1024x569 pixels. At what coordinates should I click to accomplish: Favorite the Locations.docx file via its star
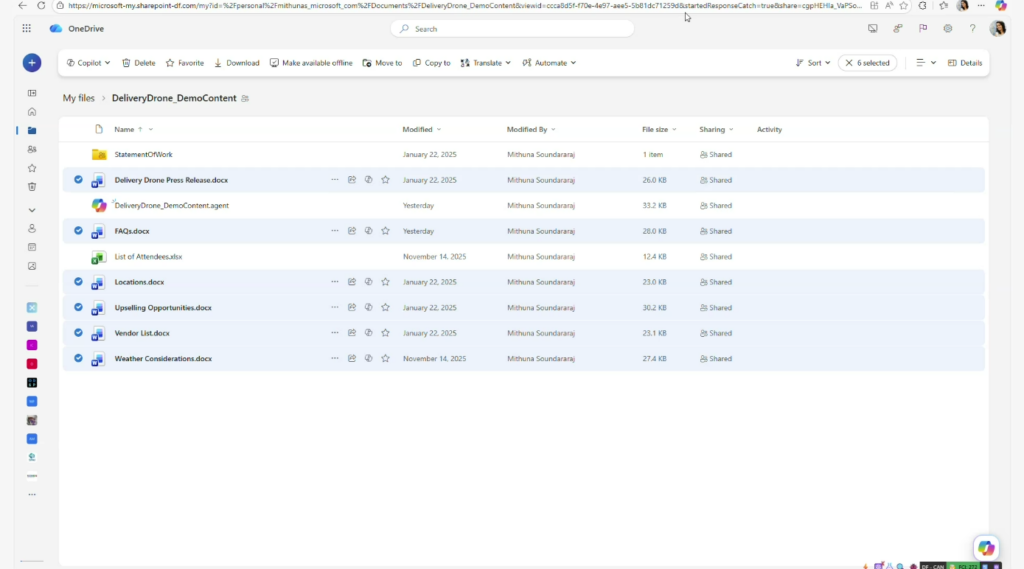[x=385, y=282]
